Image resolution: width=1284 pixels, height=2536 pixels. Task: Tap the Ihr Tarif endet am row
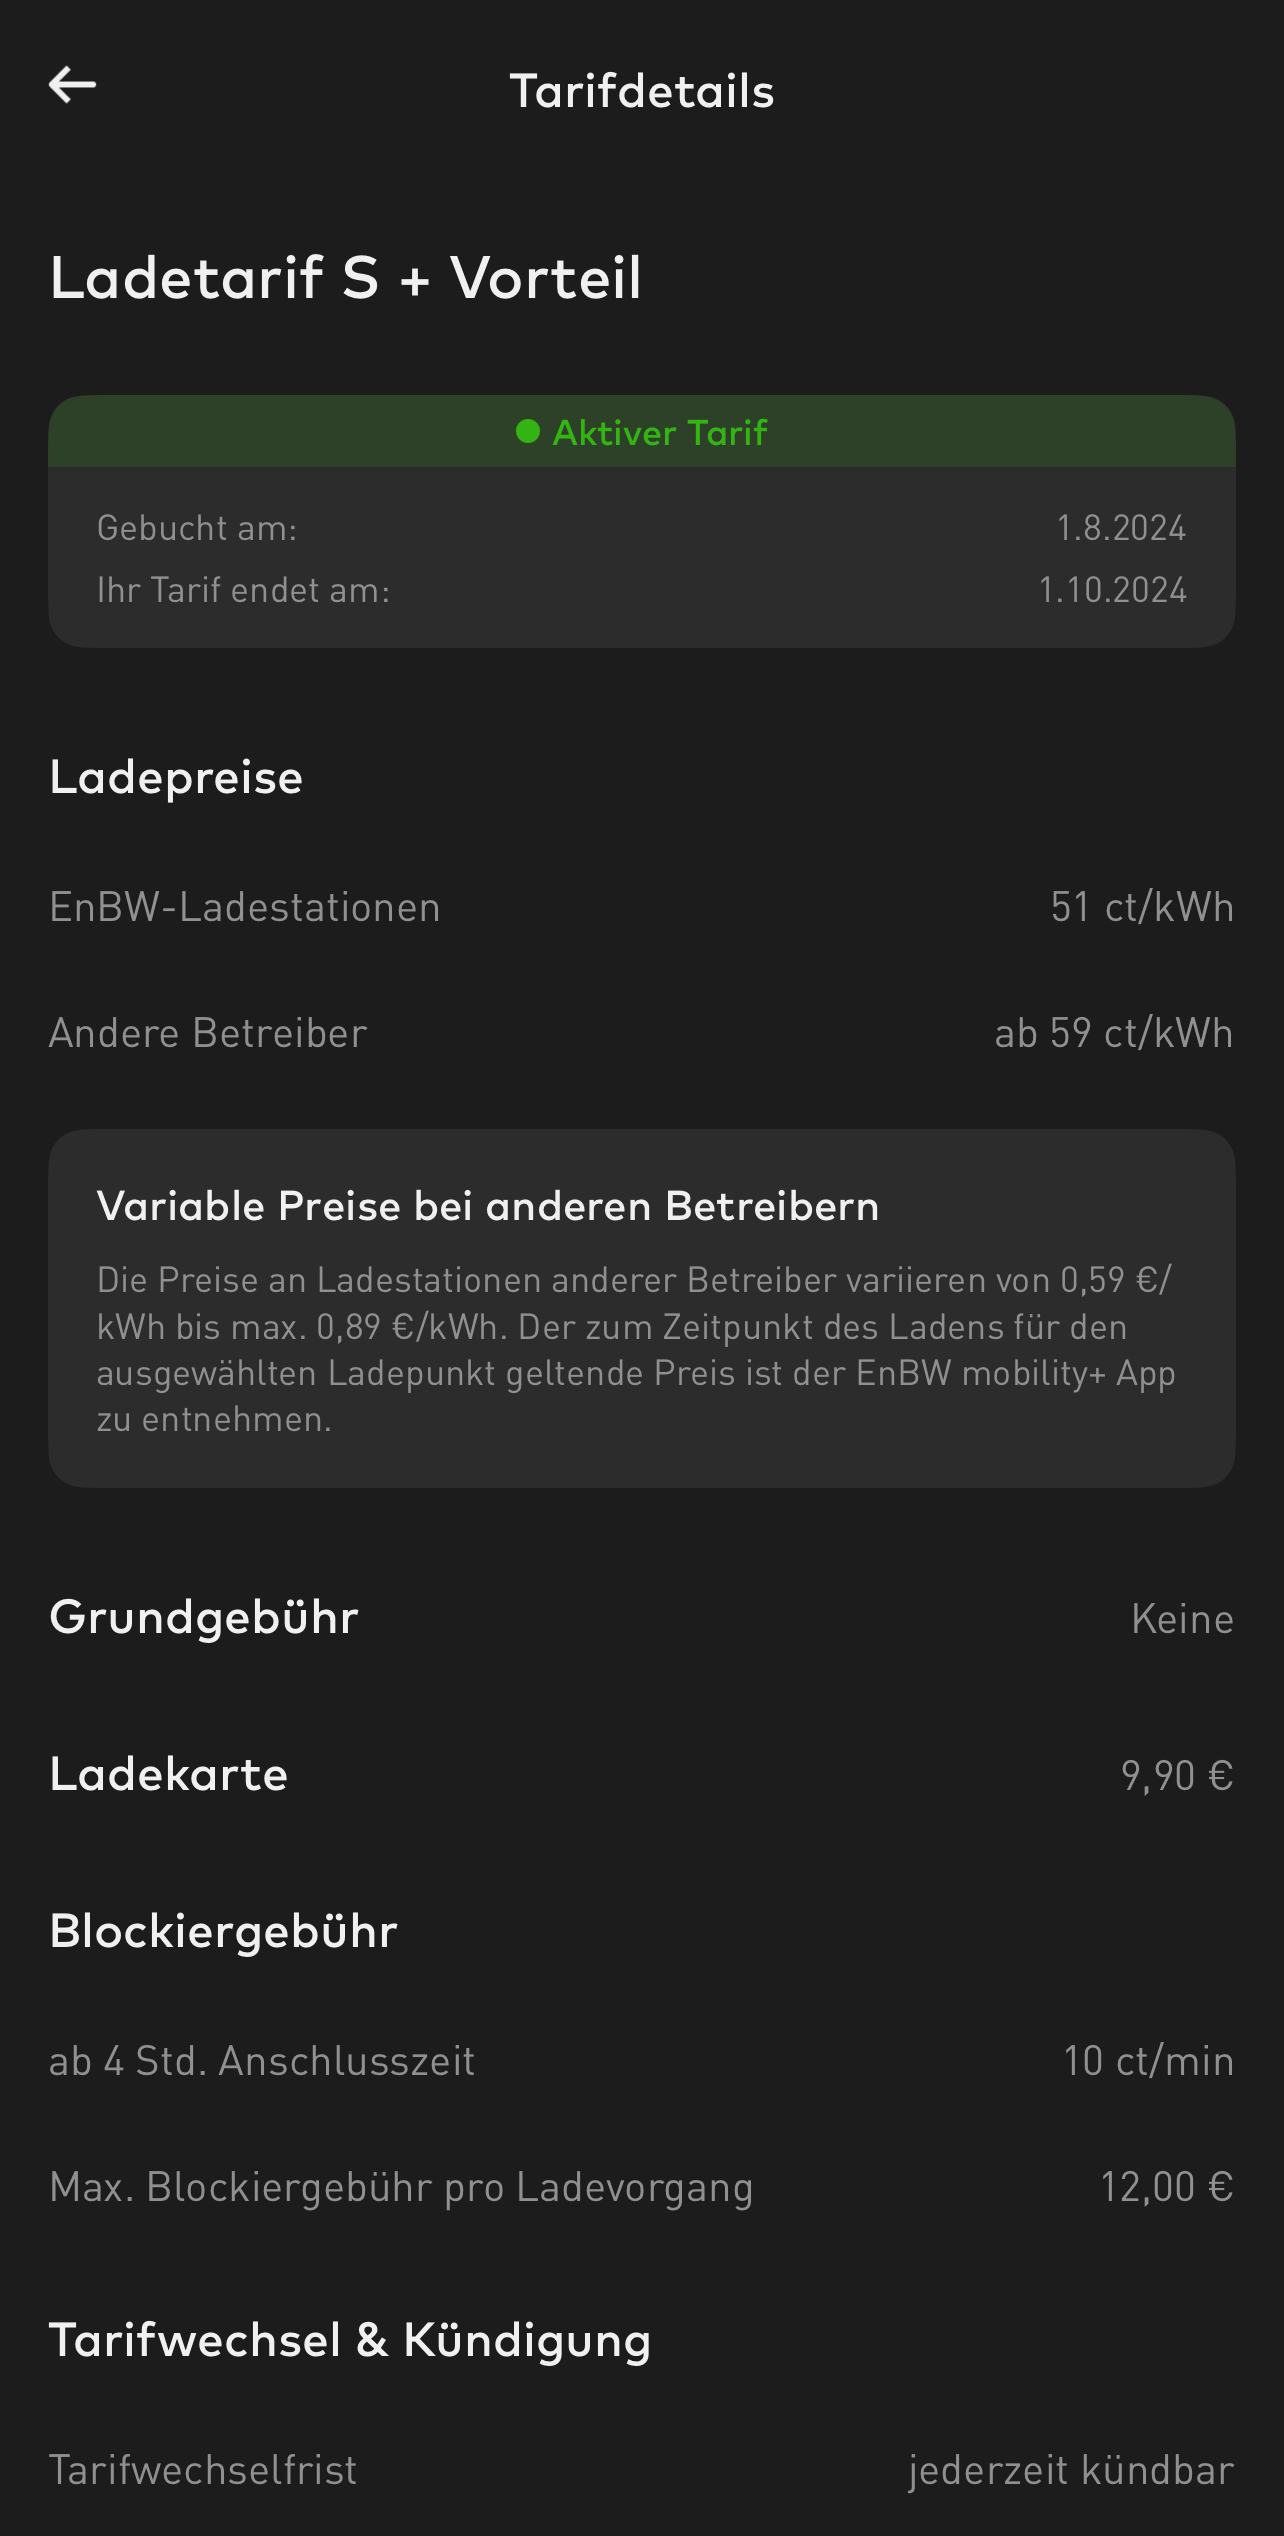642,590
